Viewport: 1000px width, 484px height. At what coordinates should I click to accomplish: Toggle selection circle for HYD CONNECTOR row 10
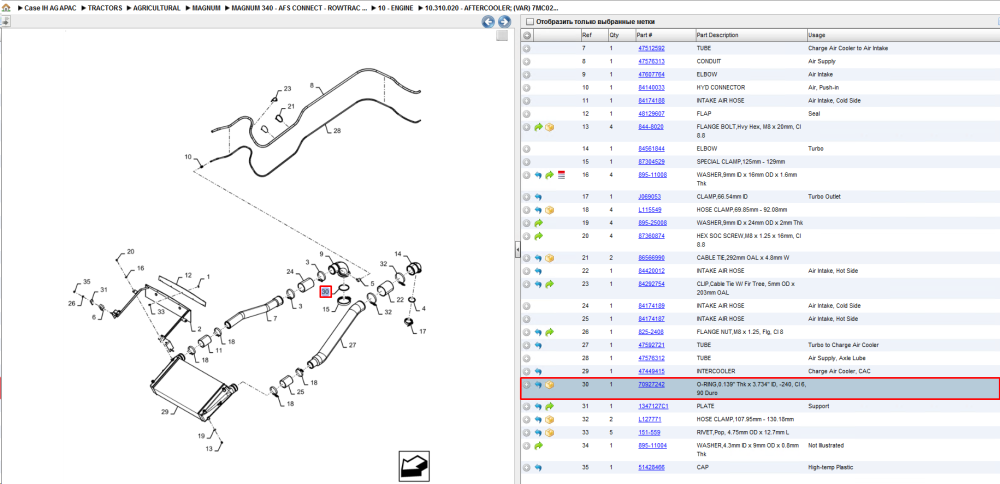tap(527, 88)
